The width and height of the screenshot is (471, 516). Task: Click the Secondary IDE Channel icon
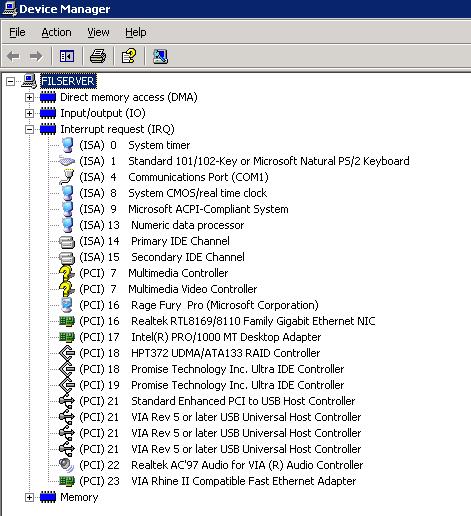pos(67,257)
